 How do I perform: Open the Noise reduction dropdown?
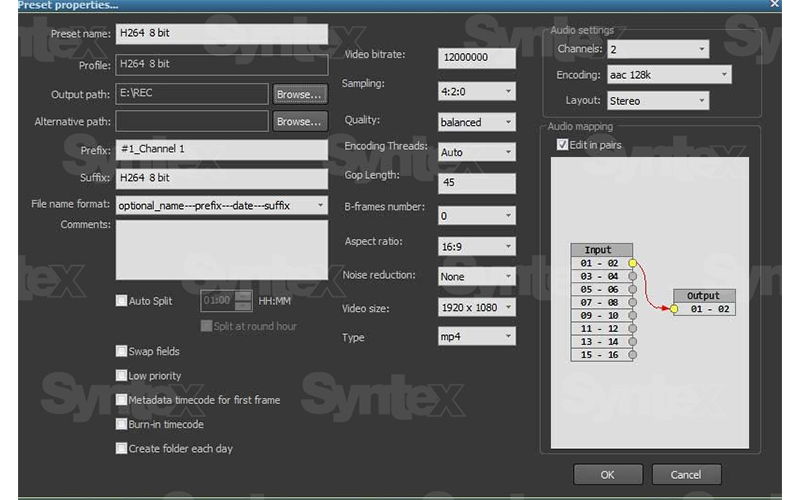[x=477, y=277]
